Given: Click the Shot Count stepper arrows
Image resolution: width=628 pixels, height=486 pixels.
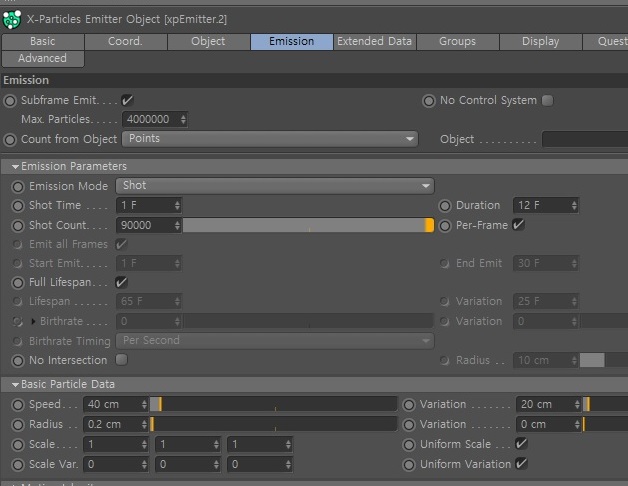Looking at the screenshot, I should [177, 226].
